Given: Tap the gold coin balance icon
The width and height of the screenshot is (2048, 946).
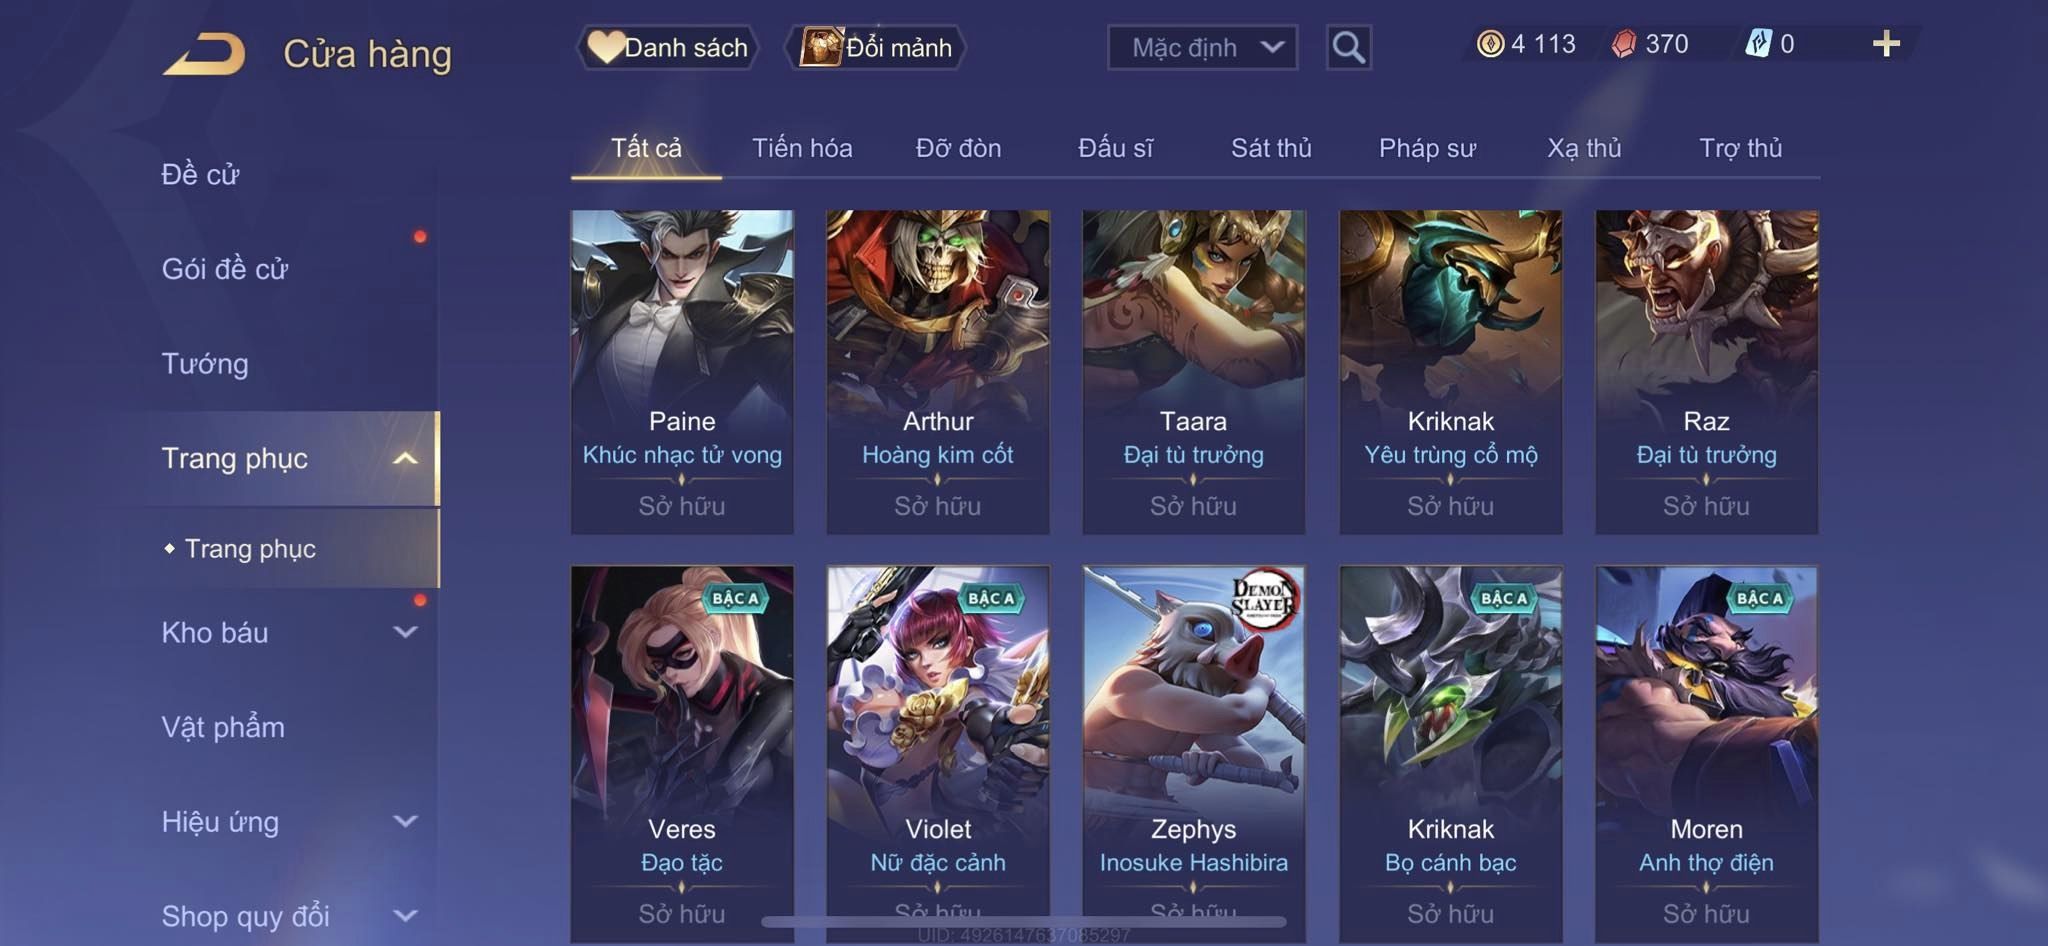Looking at the screenshot, I should click(1490, 44).
